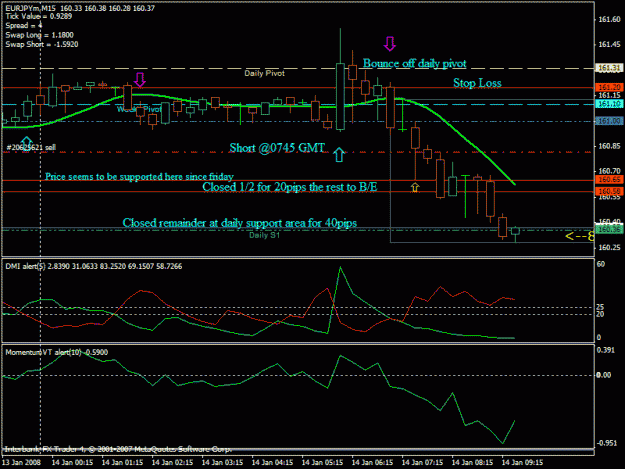
Task: Select the small orange up arrow near the 160.65 line
Action: (415, 187)
